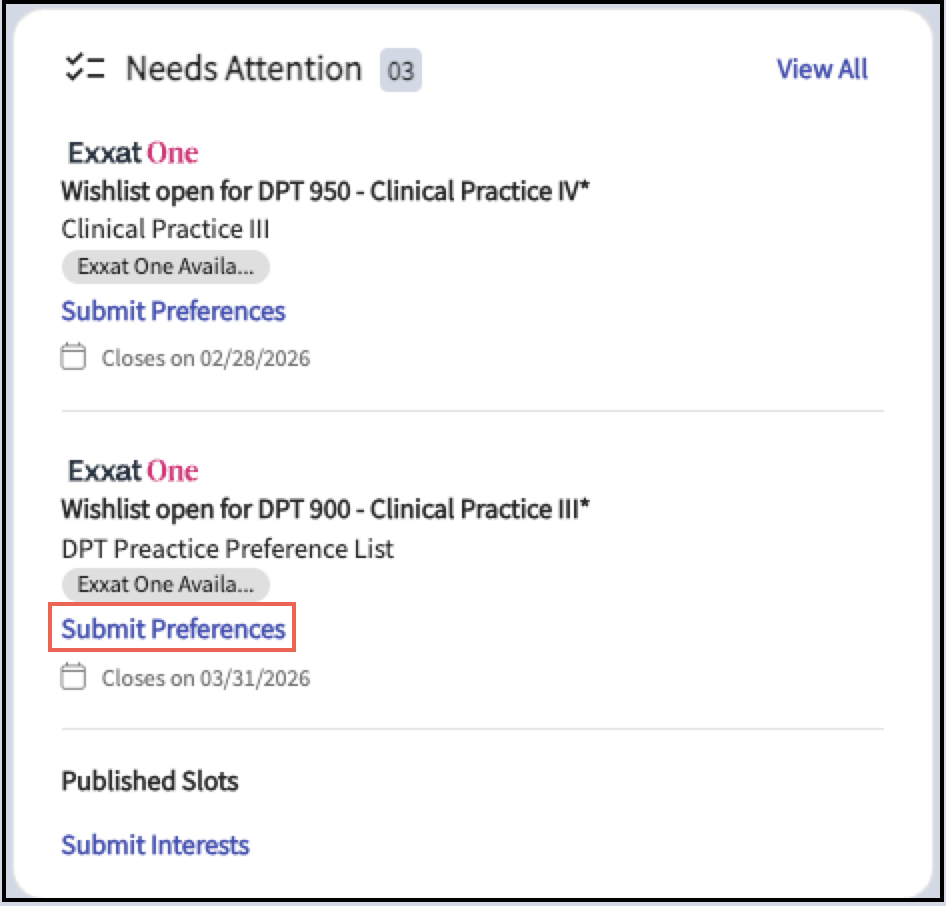Click the Closes on 02/28/2026 date text
The height and width of the screenshot is (906, 946).
pyautogui.click(x=206, y=358)
